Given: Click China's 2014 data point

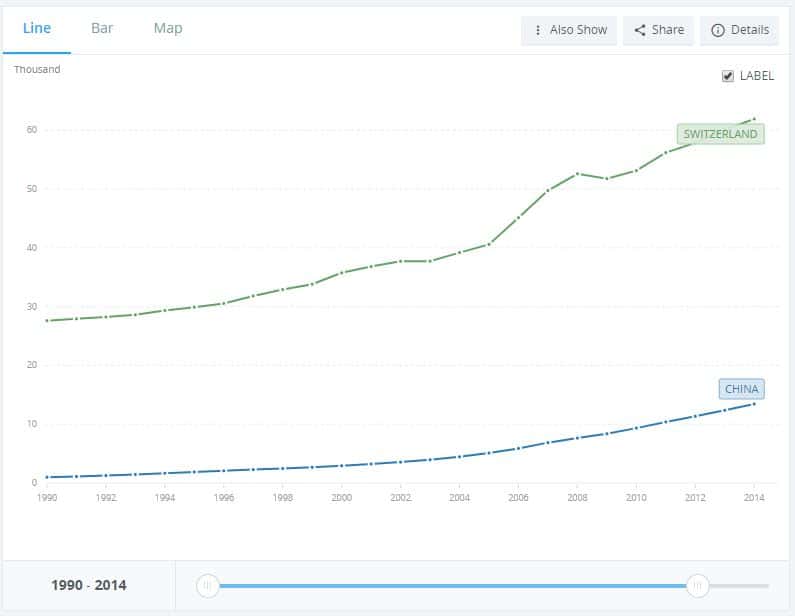Looking at the screenshot, I should [x=754, y=404].
